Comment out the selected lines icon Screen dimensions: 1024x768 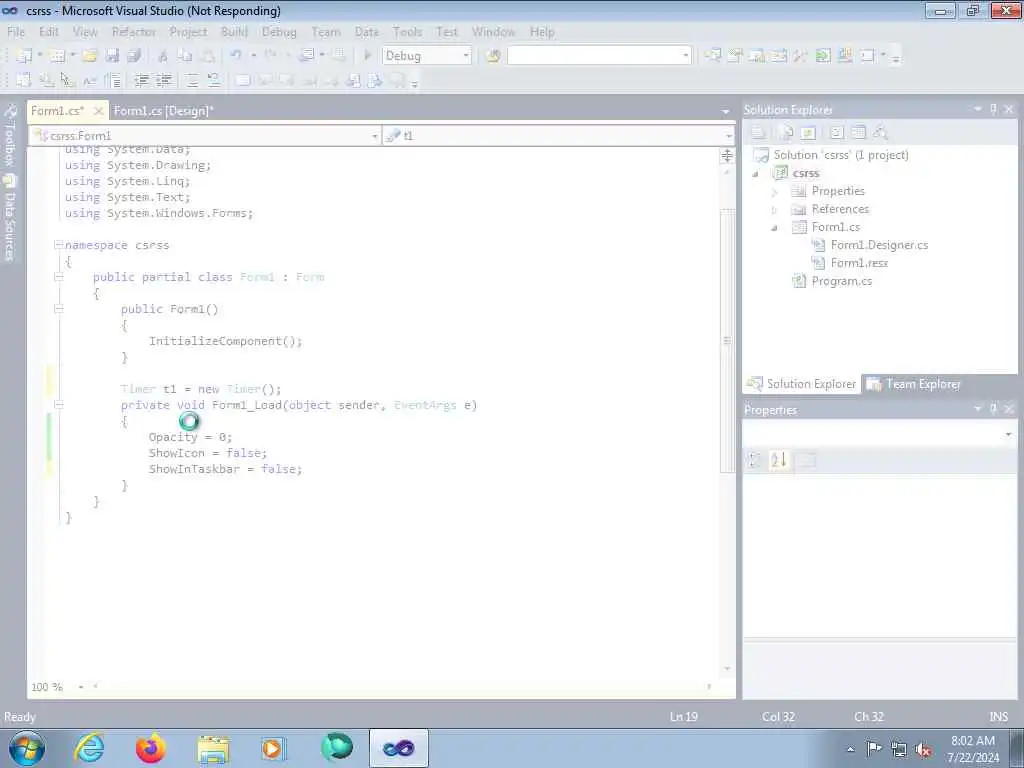pyautogui.click(x=191, y=80)
